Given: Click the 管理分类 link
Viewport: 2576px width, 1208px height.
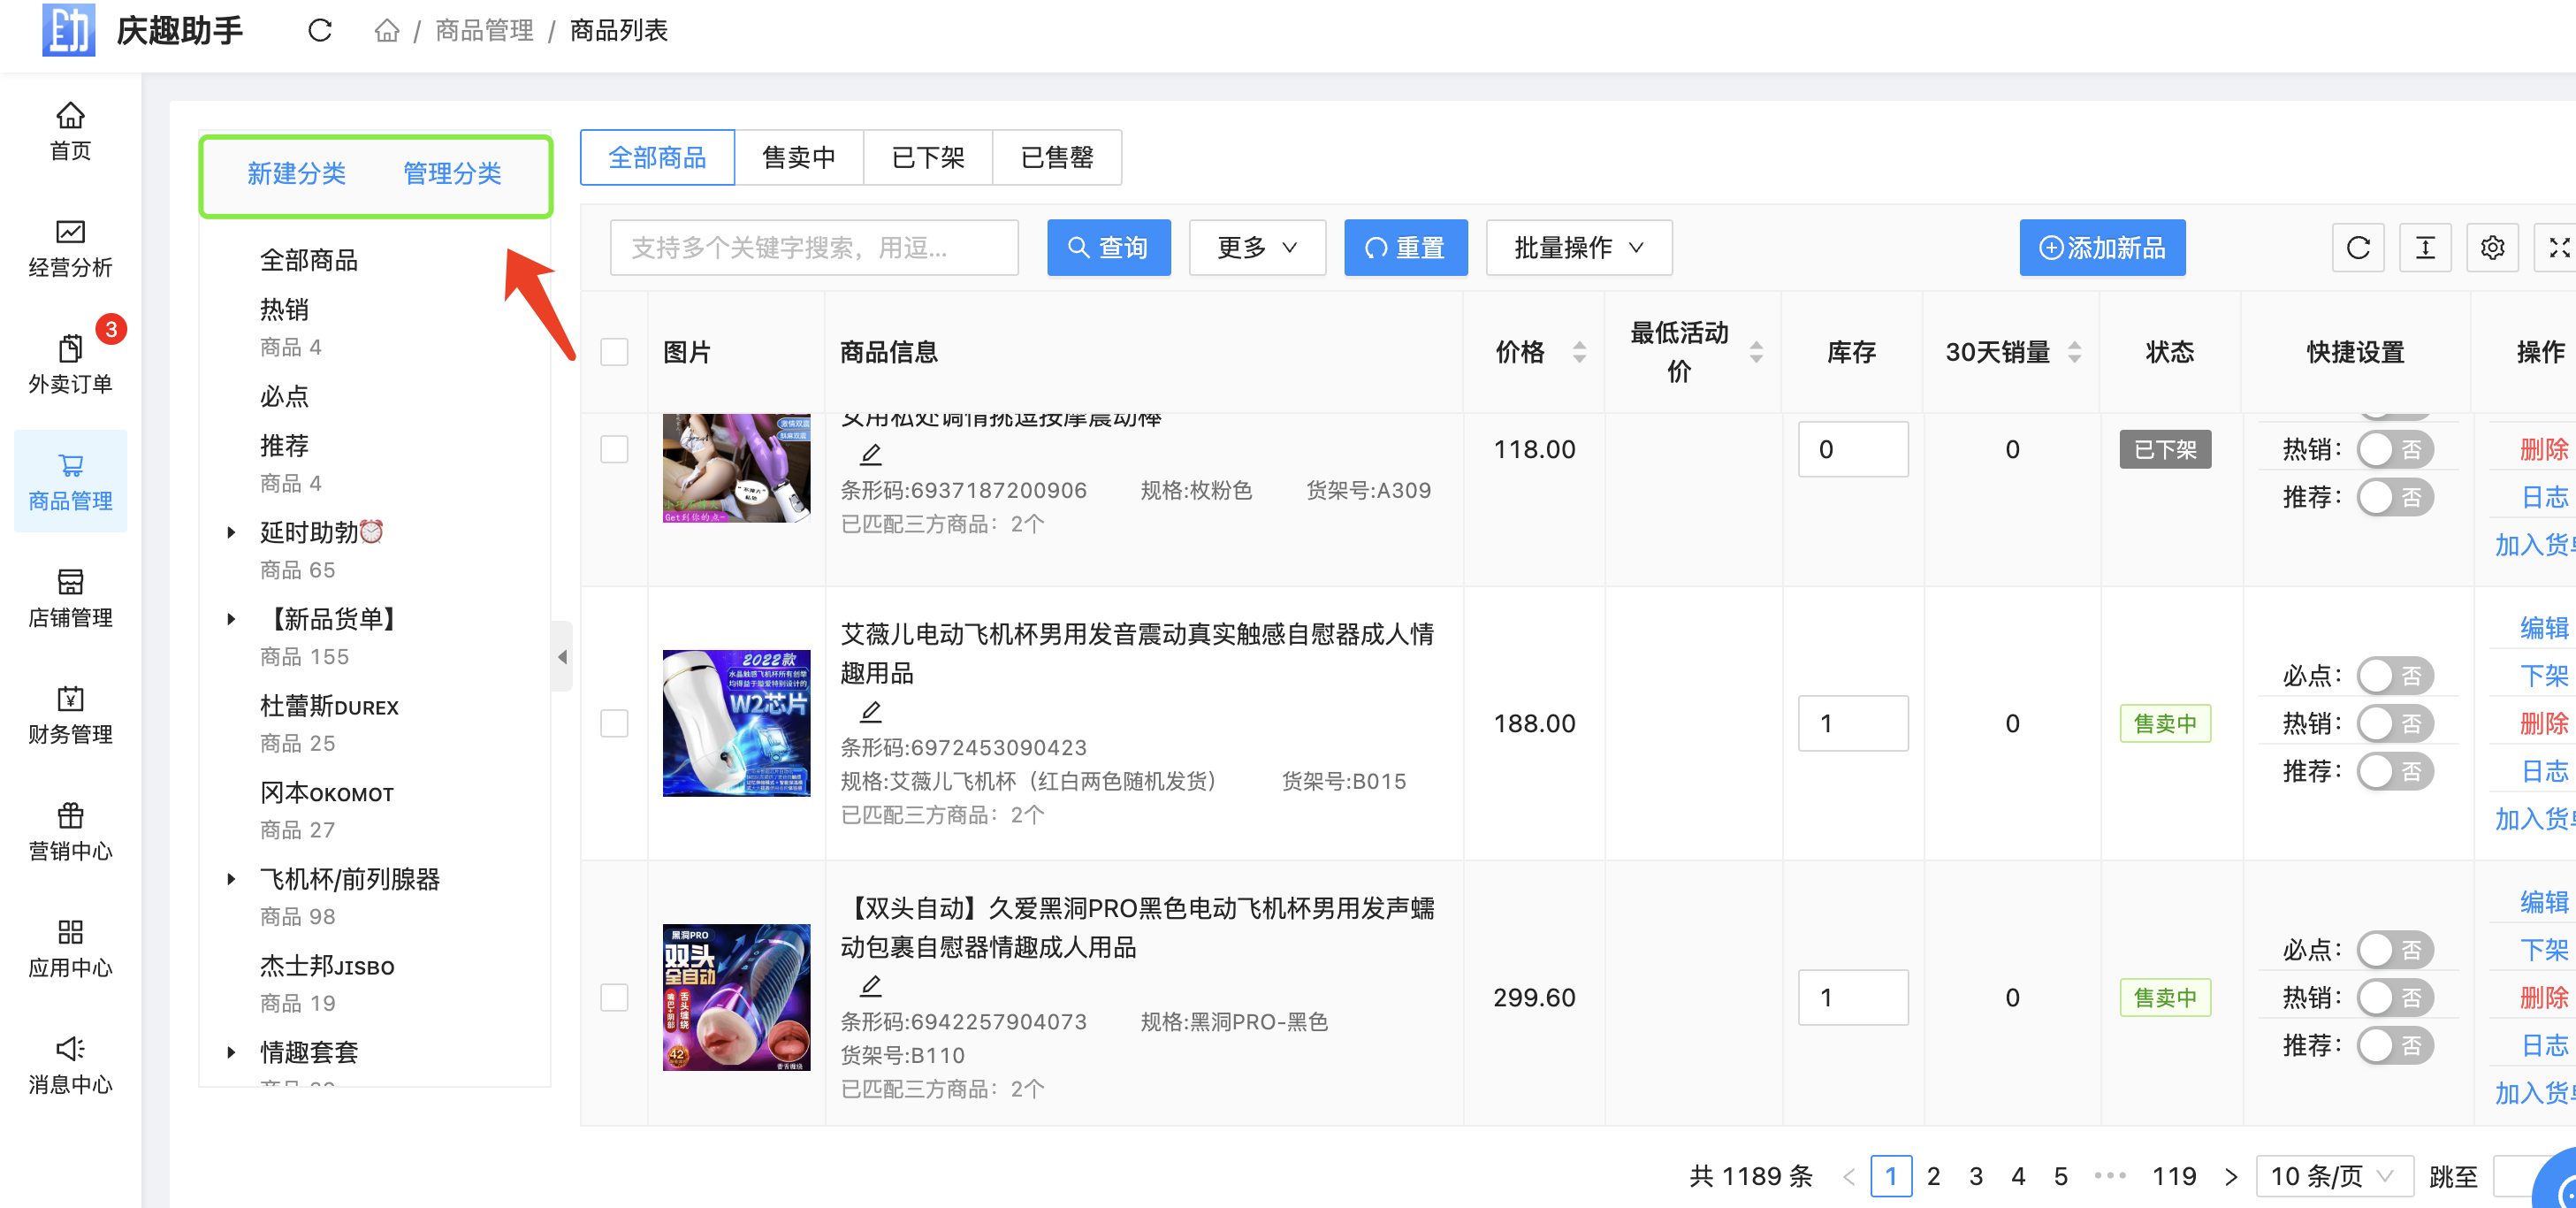Looking at the screenshot, I should (x=451, y=174).
